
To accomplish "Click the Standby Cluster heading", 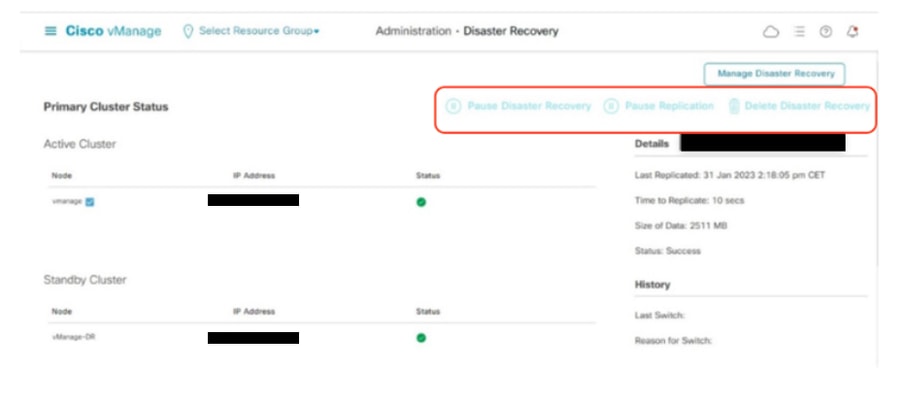I will 85,280.
